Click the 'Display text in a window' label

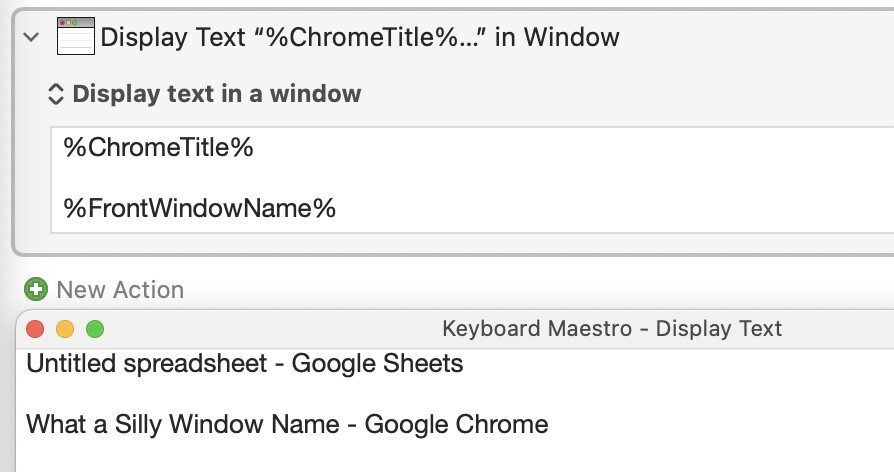point(217,95)
